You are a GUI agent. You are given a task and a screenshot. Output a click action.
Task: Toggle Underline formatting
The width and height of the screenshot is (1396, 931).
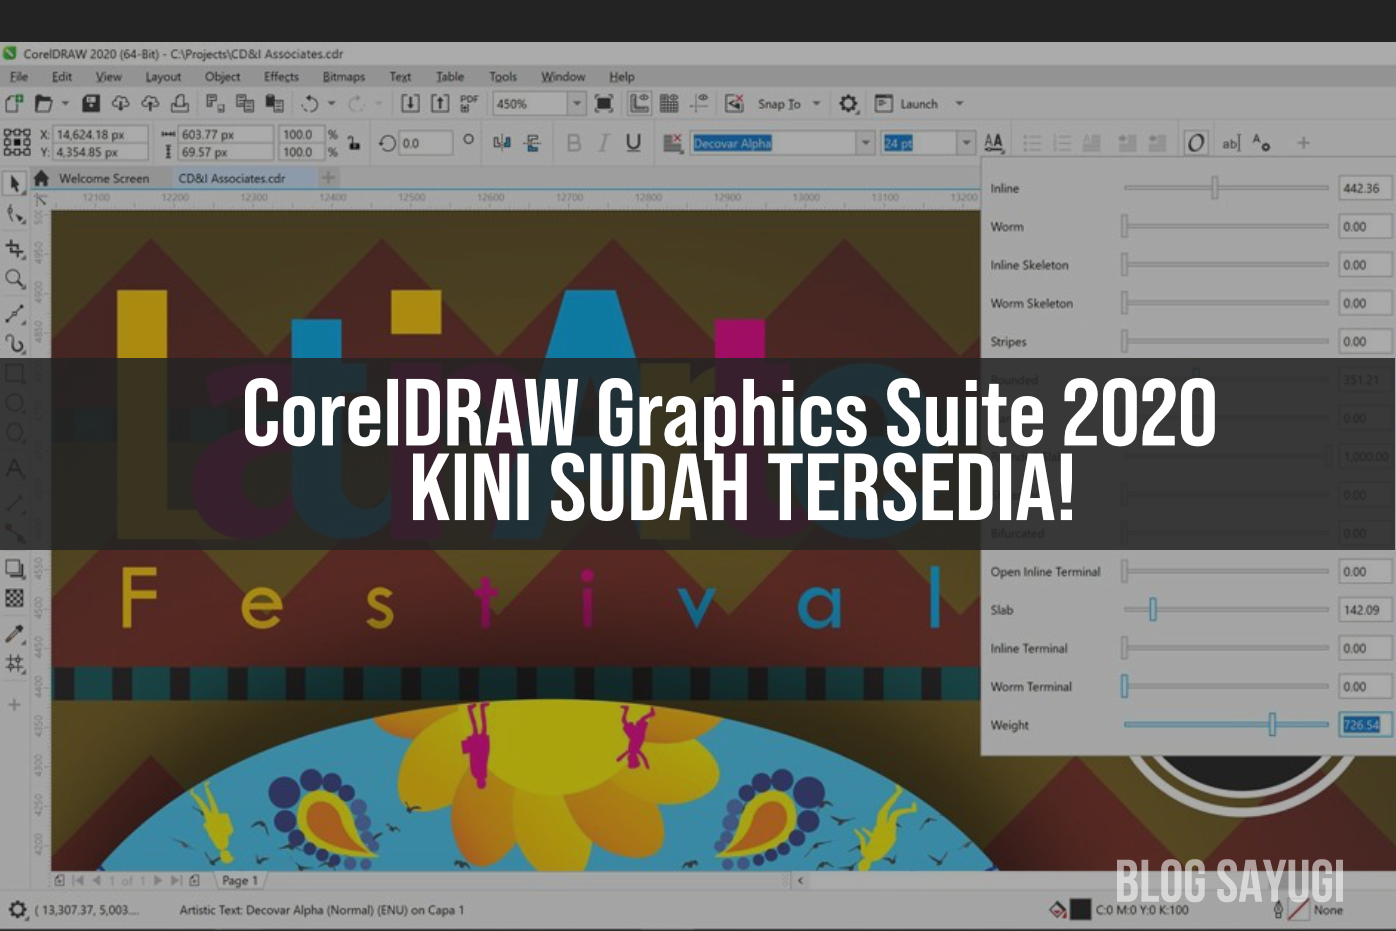(633, 143)
